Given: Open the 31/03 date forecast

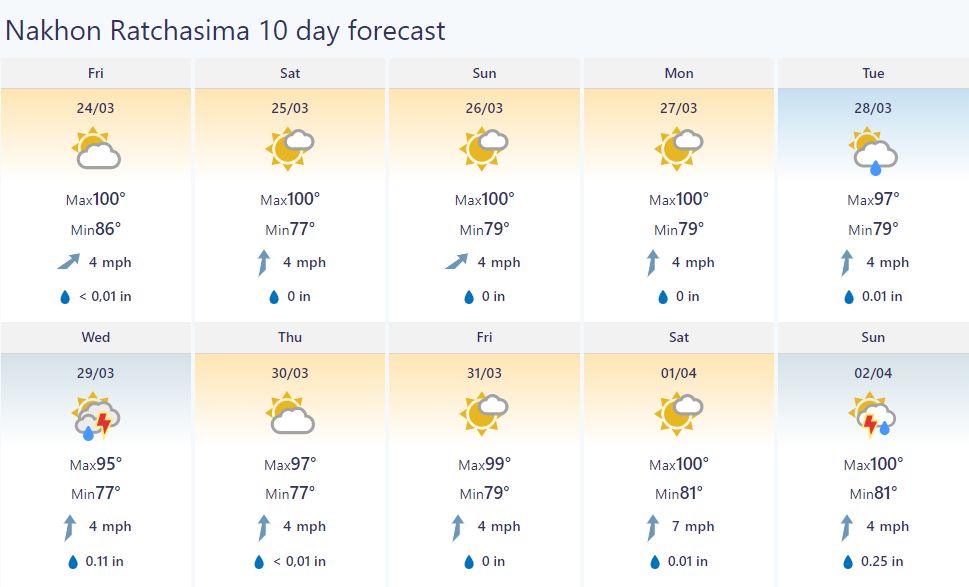Looking at the screenshot, I should point(484,373).
